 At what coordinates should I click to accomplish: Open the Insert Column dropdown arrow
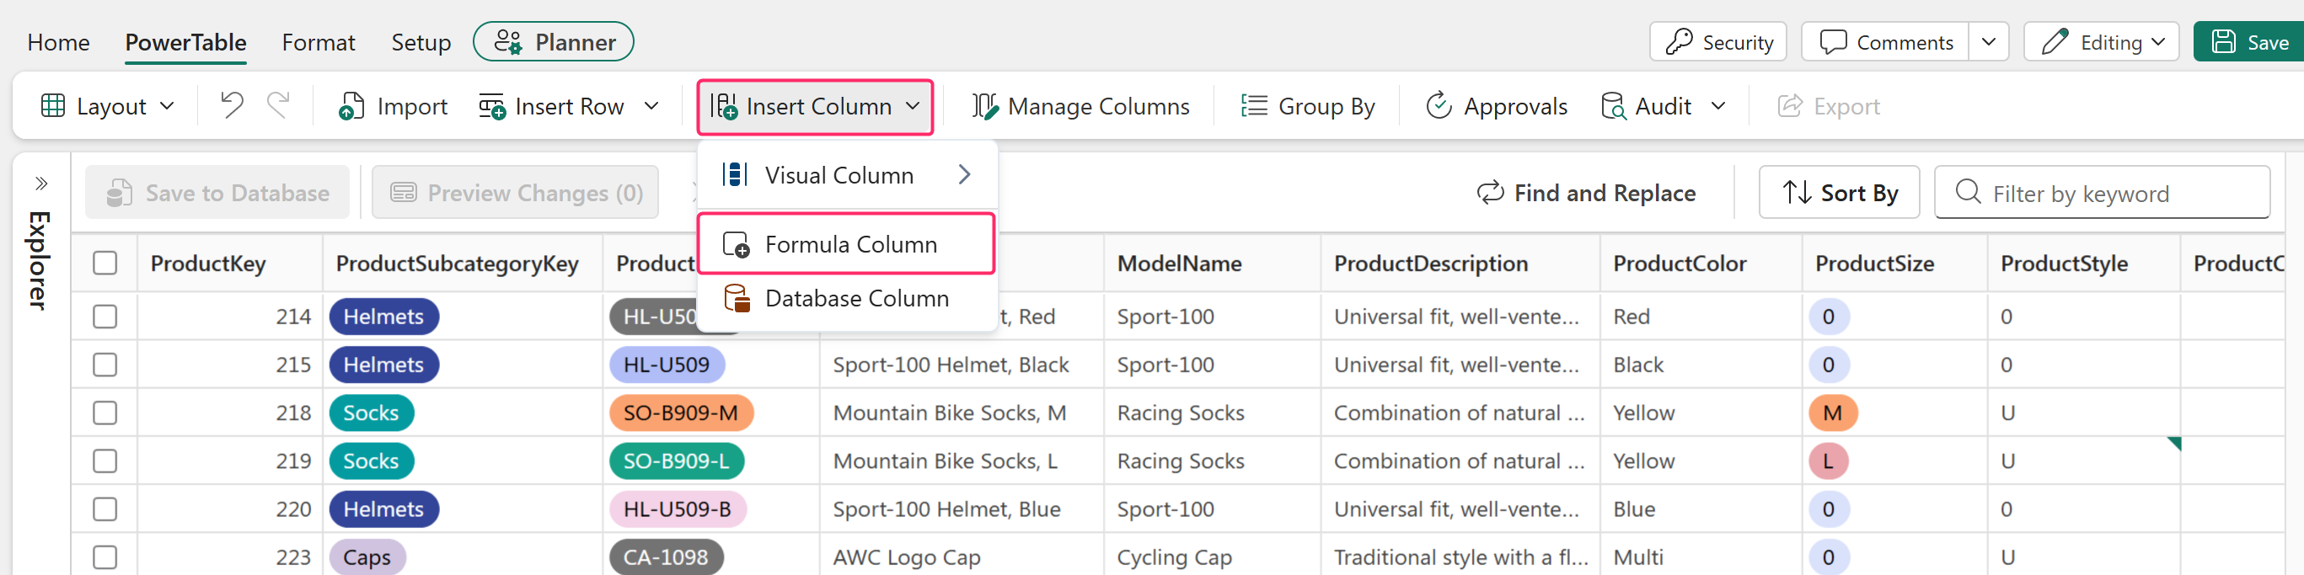point(913,106)
